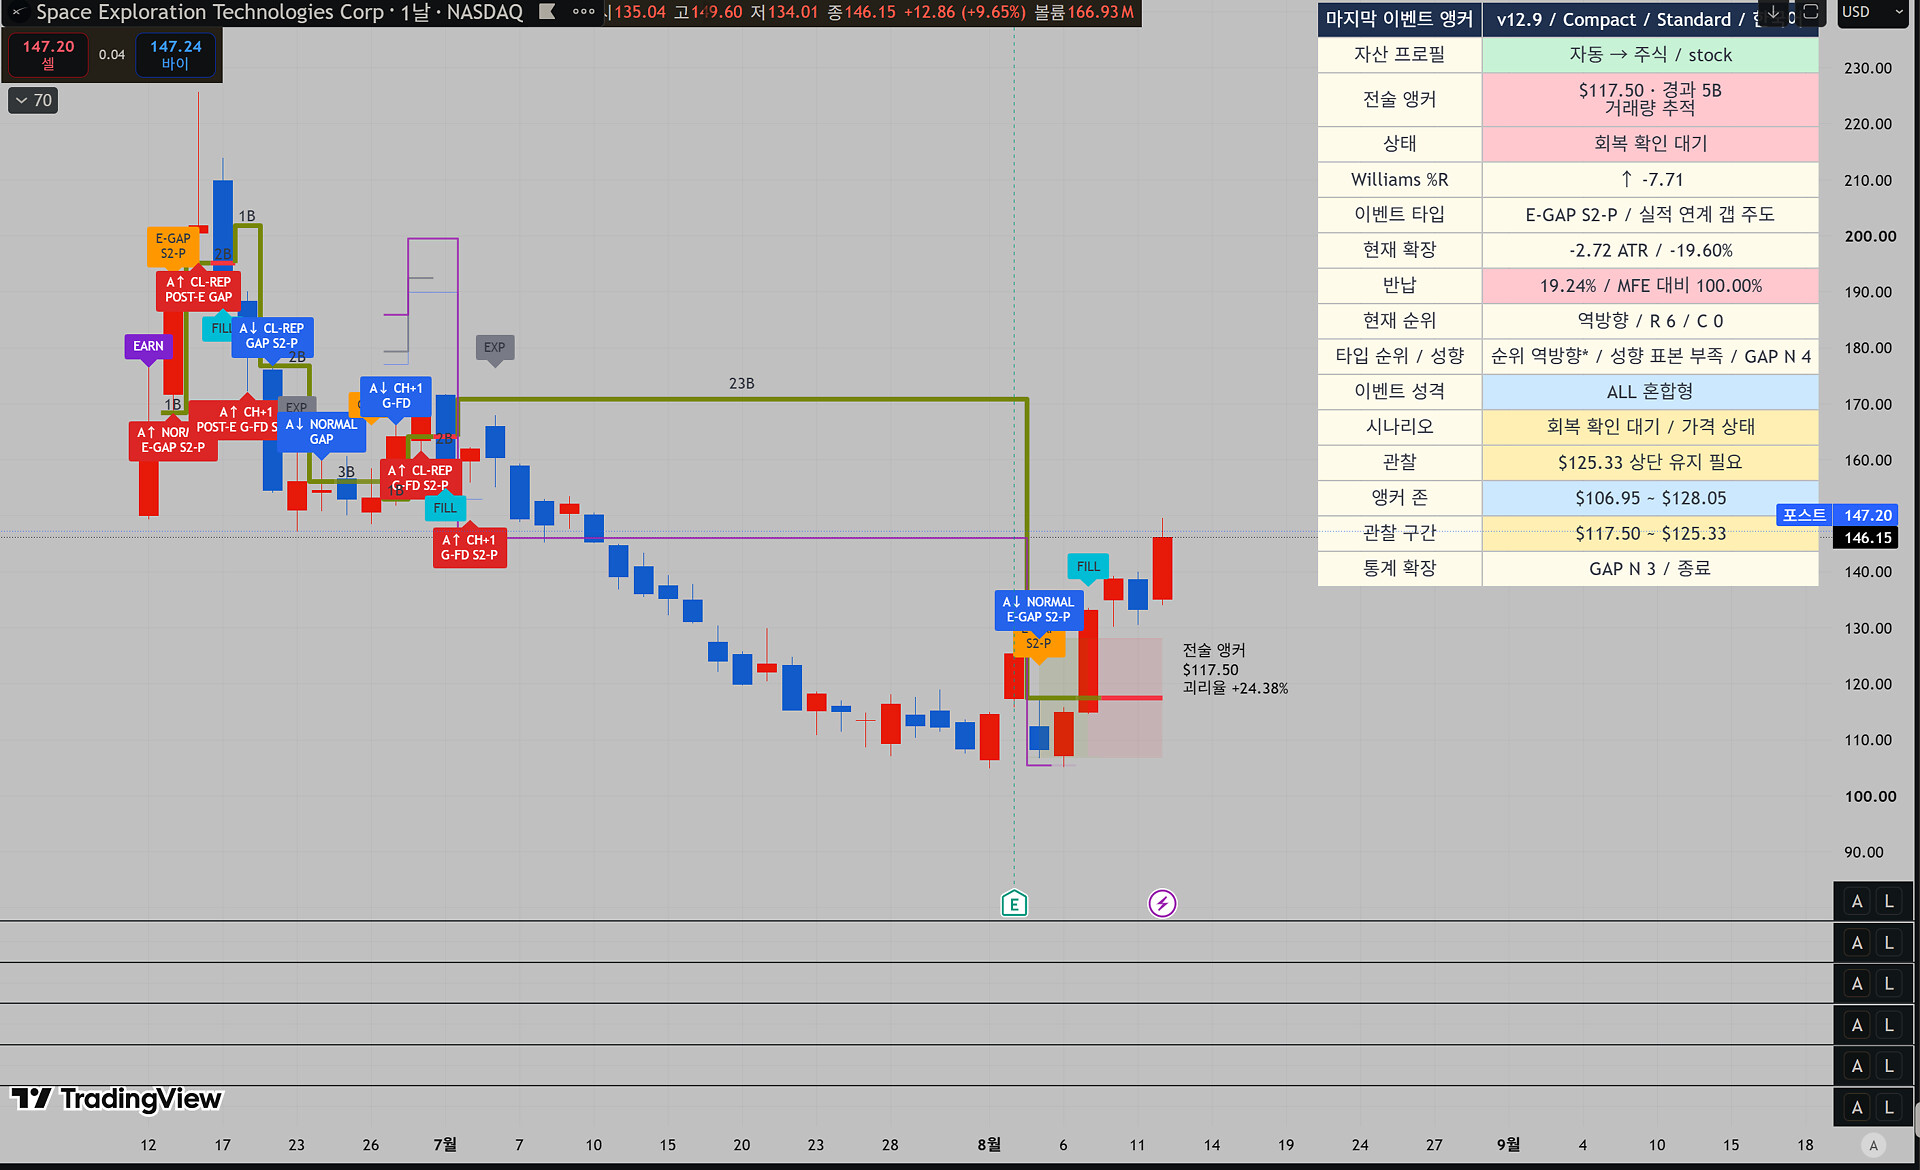Viewport: 1920px width, 1170px height.
Task: Click the GAP N 3 / 종료 cell
Action: pyautogui.click(x=1650, y=569)
